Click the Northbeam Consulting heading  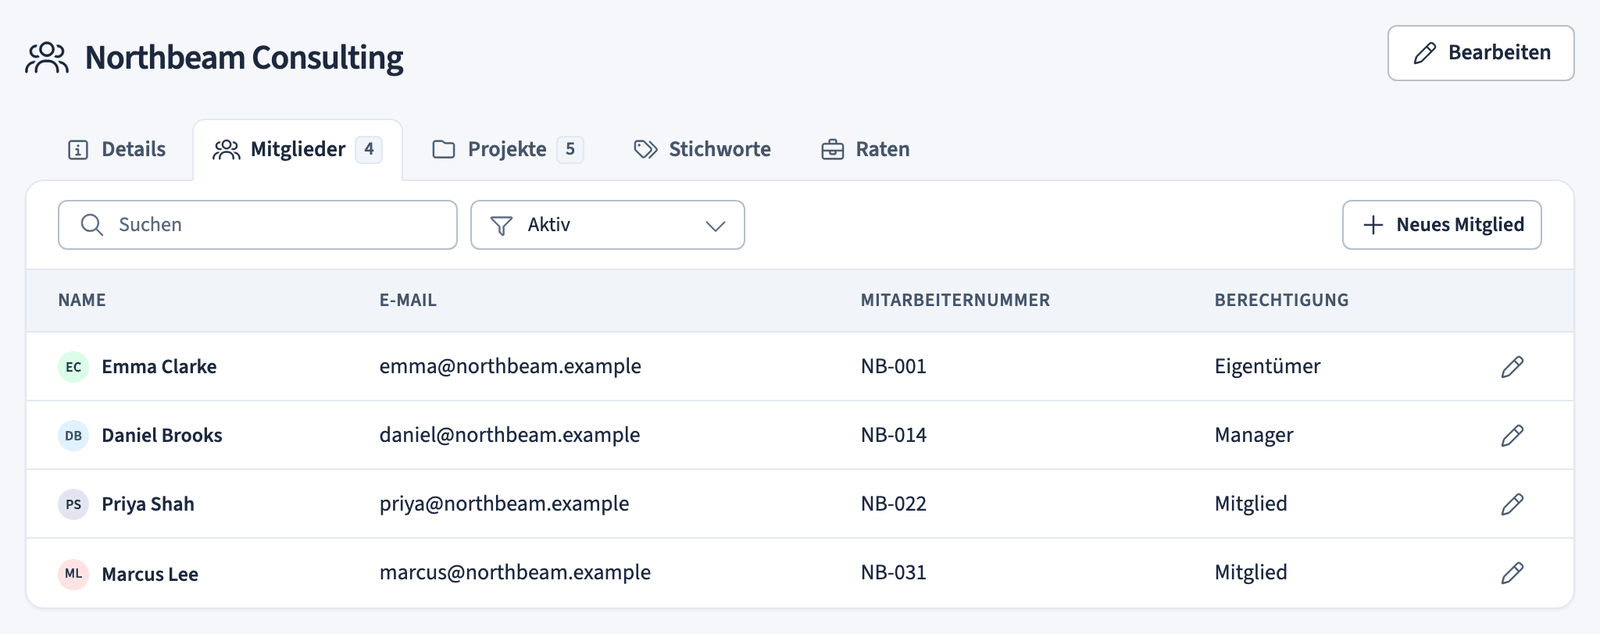(244, 58)
